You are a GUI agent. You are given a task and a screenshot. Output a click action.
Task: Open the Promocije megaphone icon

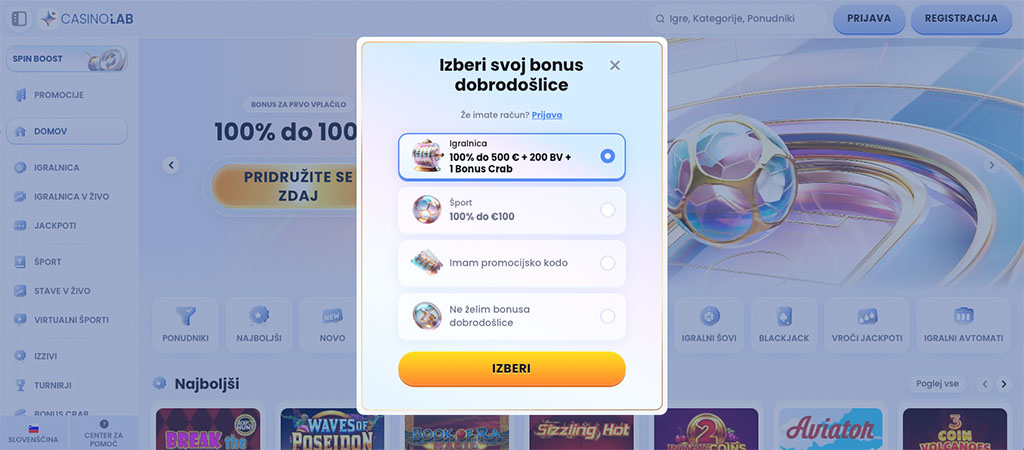point(21,95)
